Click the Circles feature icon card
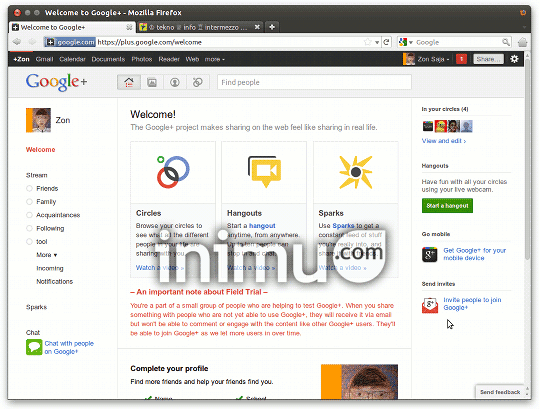The width and height of the screenshot is (540, 409). 173,172
